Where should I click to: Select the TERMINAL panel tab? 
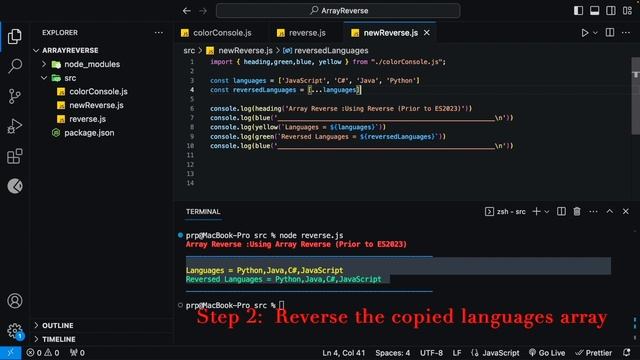(203, 211)
